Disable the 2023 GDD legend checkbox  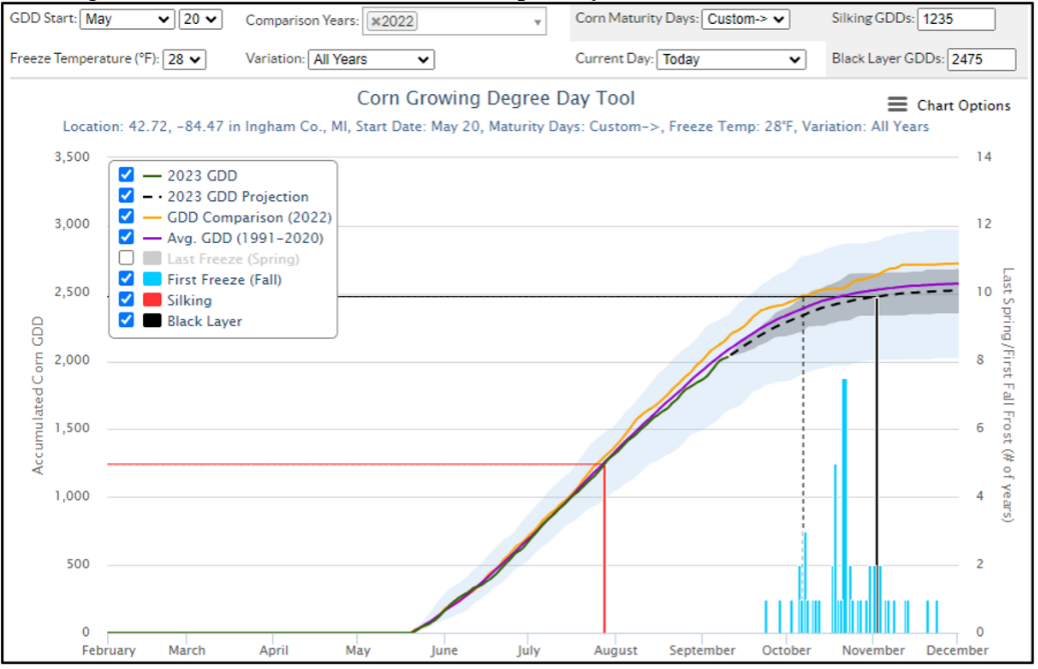coord(125,175)
